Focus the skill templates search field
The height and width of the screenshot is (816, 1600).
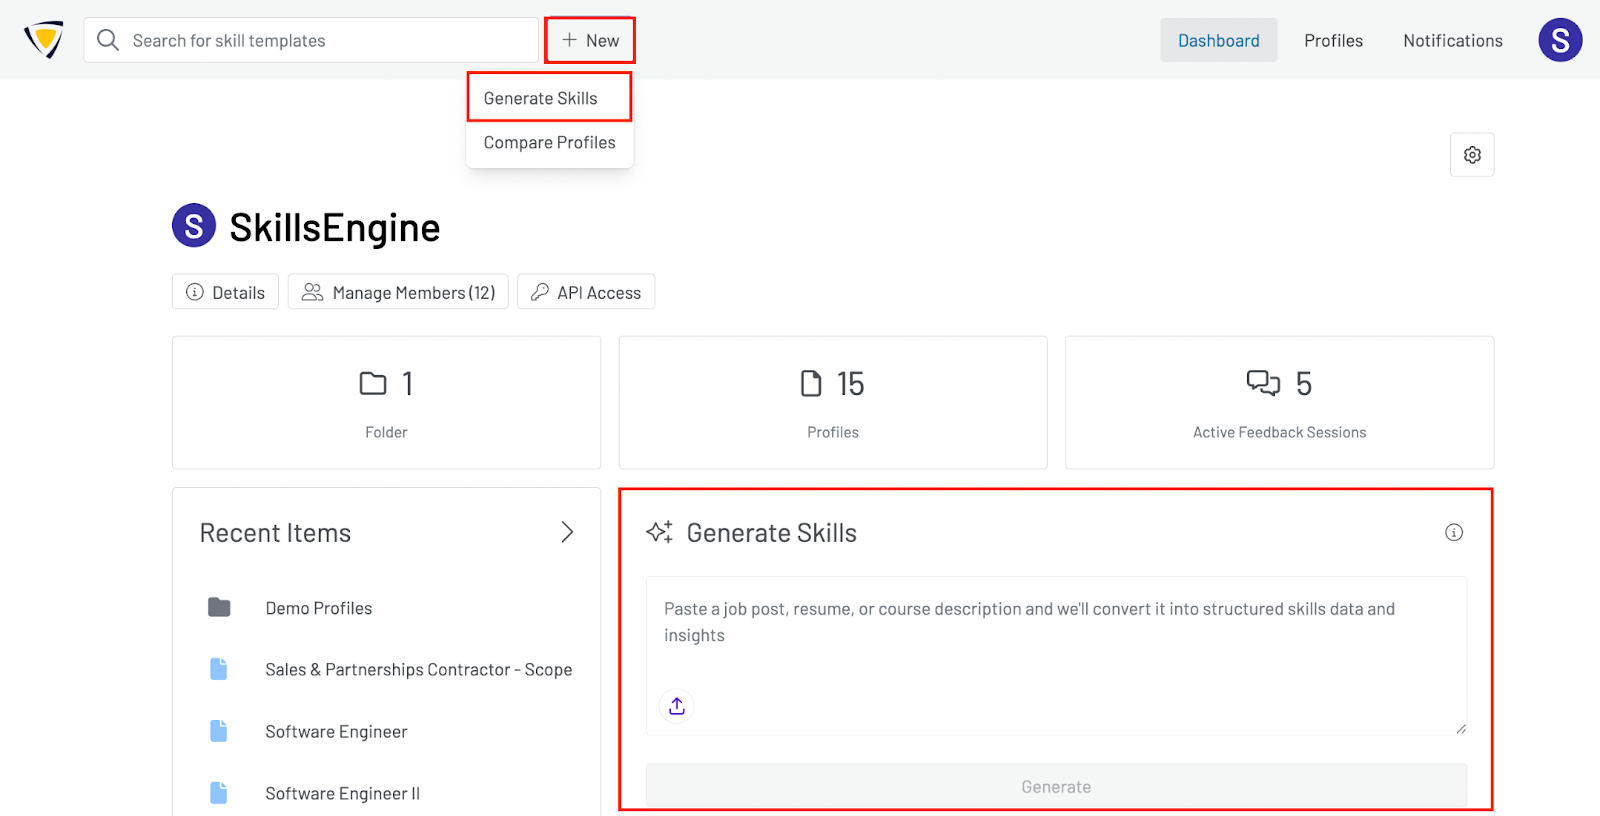[311, 40]
